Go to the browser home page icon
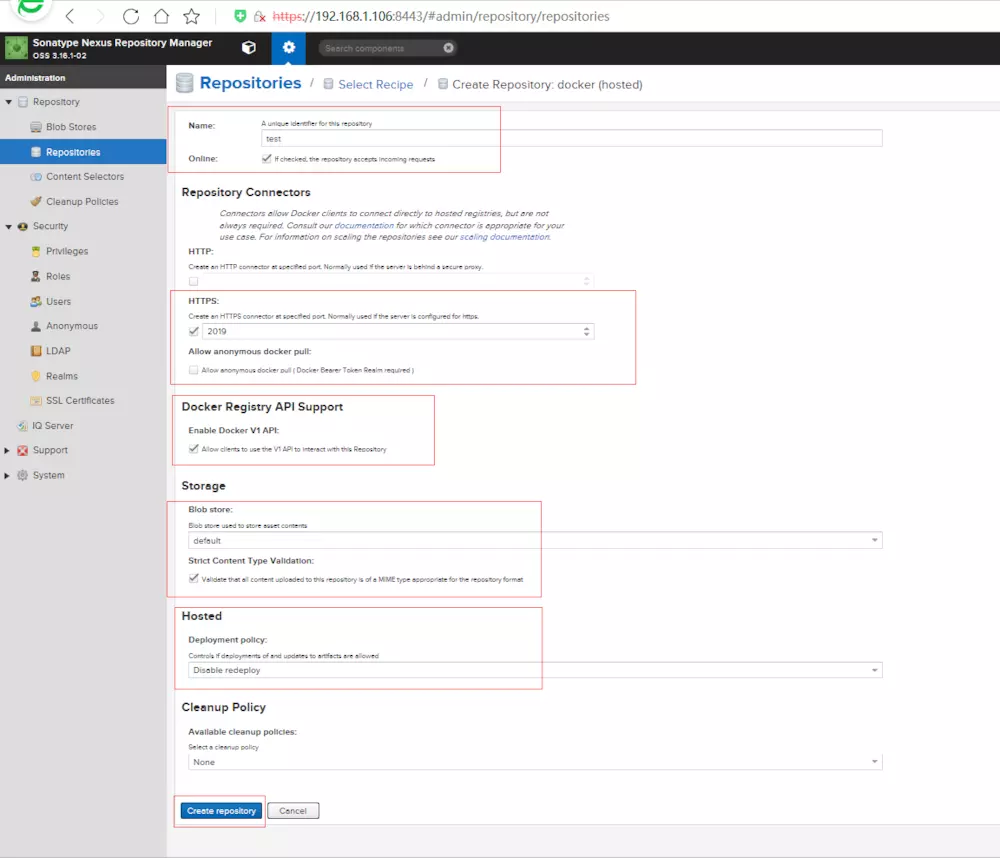 tap(161, 16)
